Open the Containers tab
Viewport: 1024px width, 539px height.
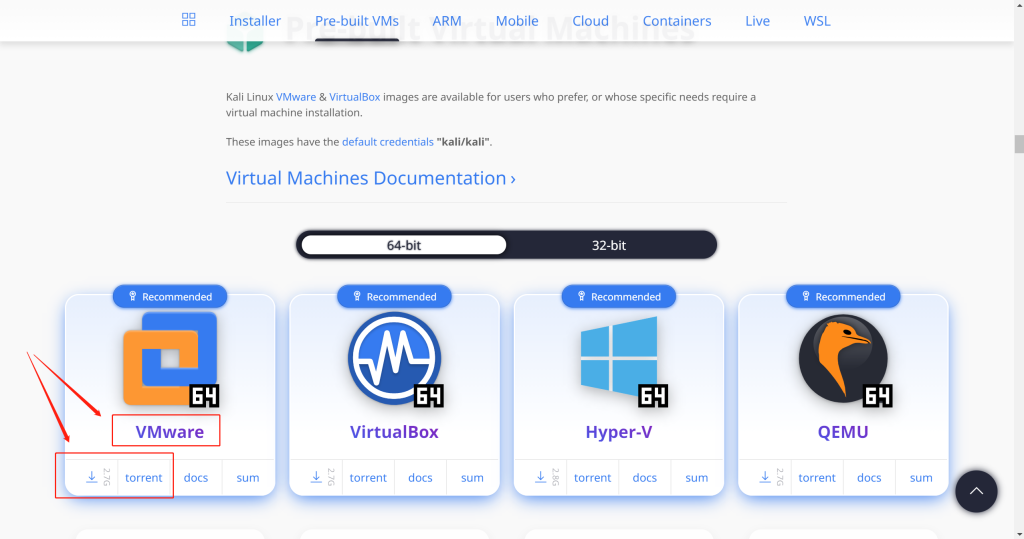(x=677, y=21)
